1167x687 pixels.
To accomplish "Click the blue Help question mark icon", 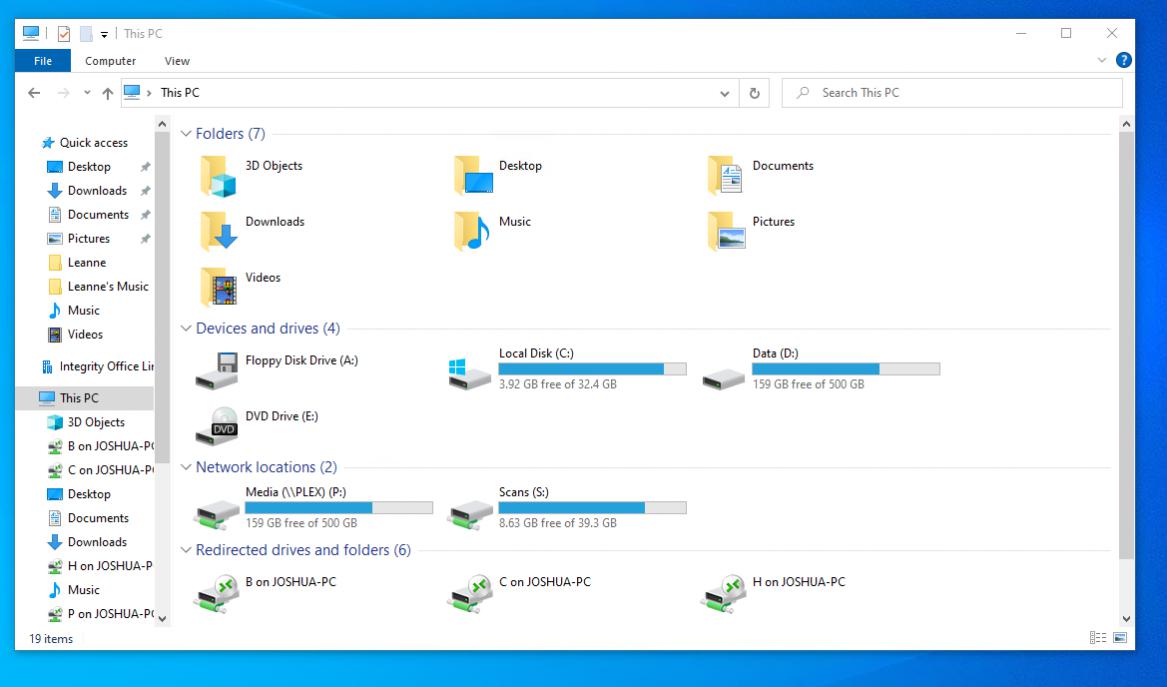I will 1124,61.
